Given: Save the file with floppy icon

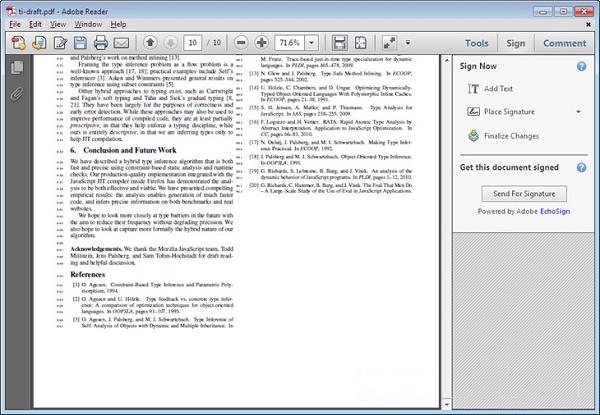Looking at the screenshot, I should pos(80,42).
